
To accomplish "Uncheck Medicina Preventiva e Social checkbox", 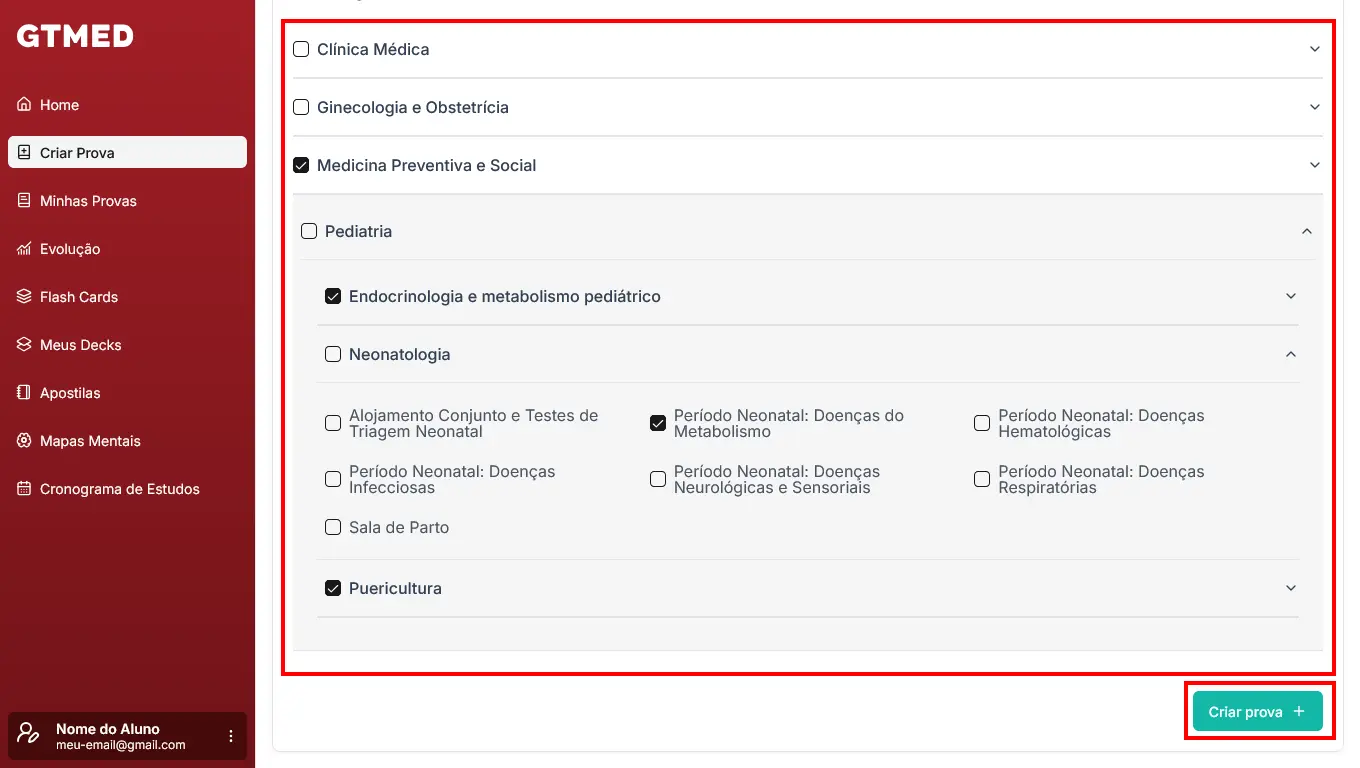I will (x=301, y=165).
